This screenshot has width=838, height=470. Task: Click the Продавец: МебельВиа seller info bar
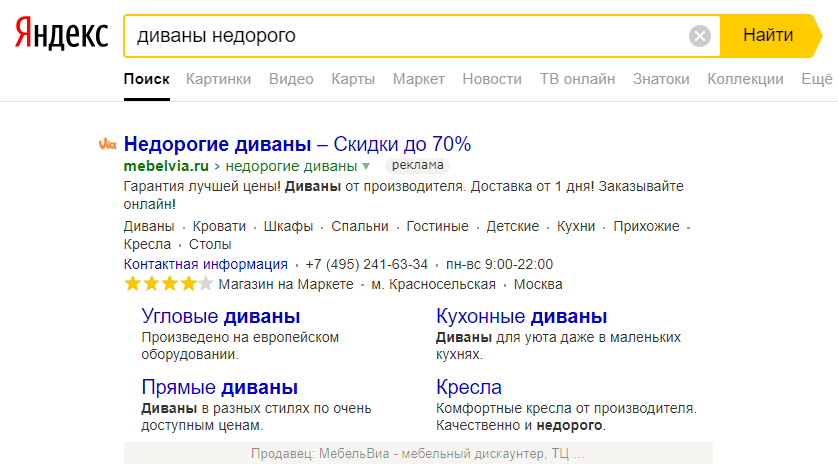(x=418, y=453)
